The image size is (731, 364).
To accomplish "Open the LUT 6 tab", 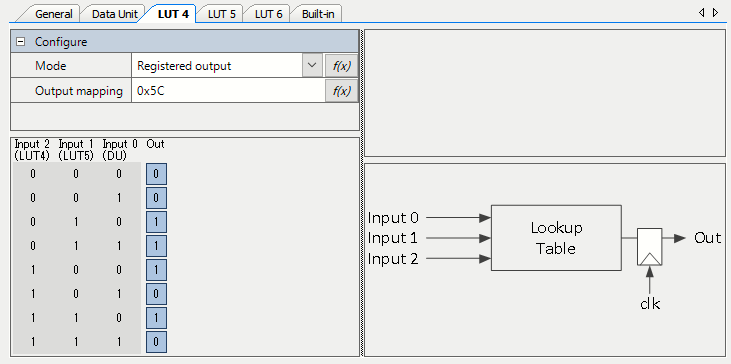I will [x=269, y=14].
